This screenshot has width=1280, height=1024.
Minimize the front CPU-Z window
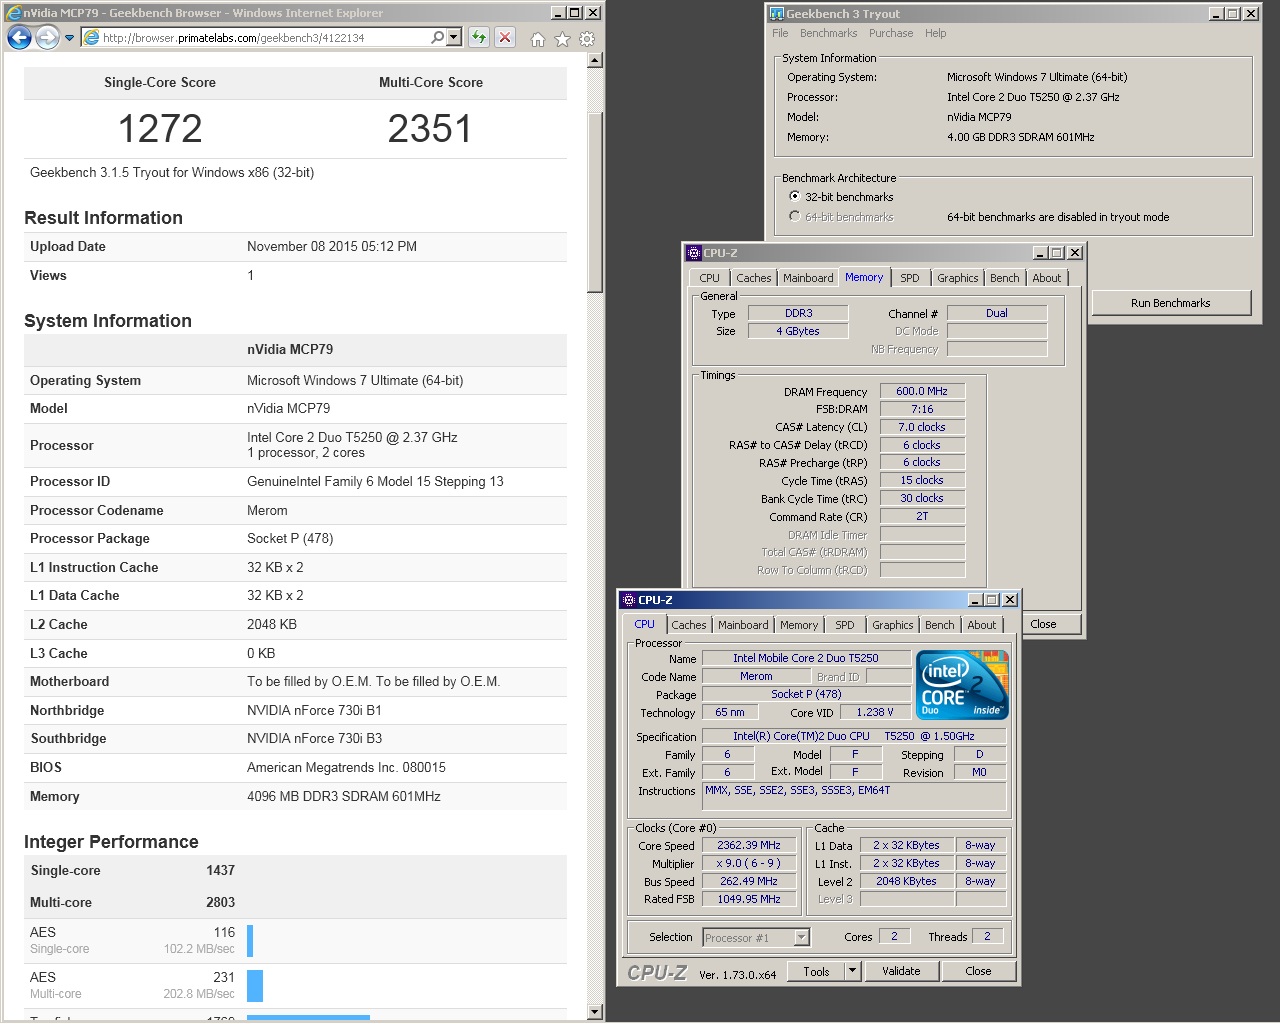pyautogui.click(x=975, y=600)
